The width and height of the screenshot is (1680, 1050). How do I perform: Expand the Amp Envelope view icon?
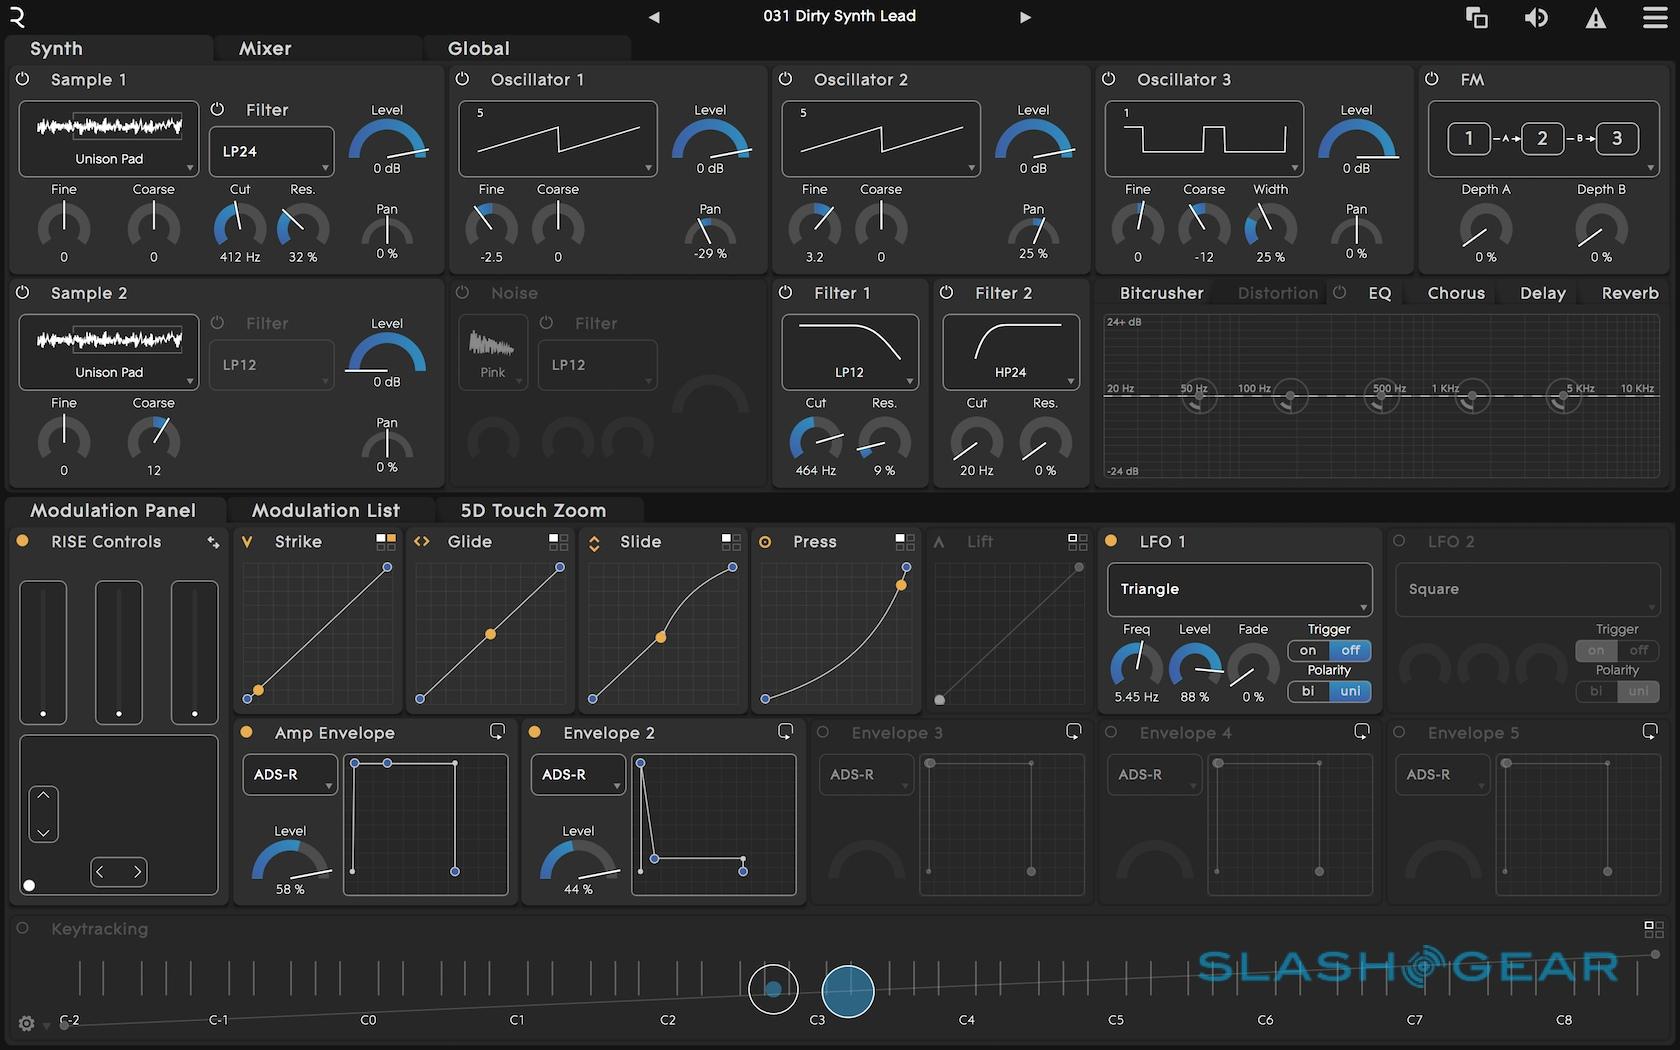(x=497, y=732)
